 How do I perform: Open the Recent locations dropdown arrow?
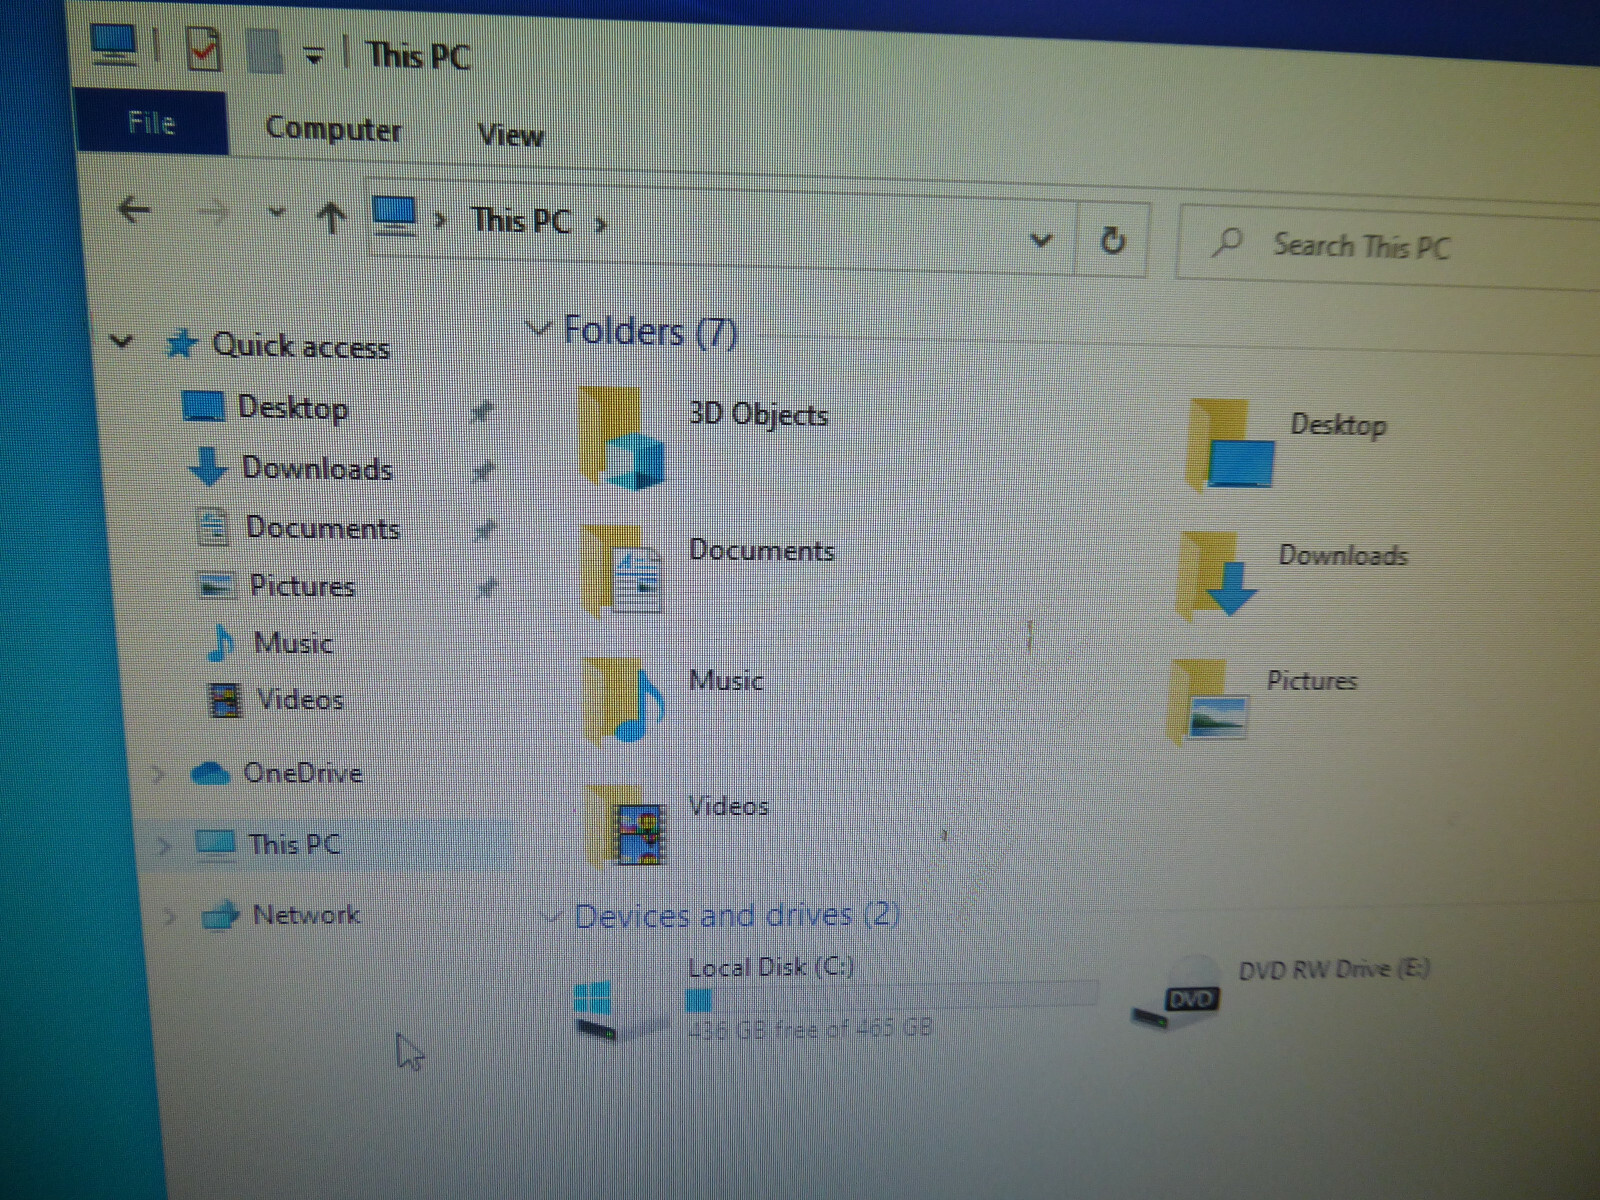pos(277,212)
